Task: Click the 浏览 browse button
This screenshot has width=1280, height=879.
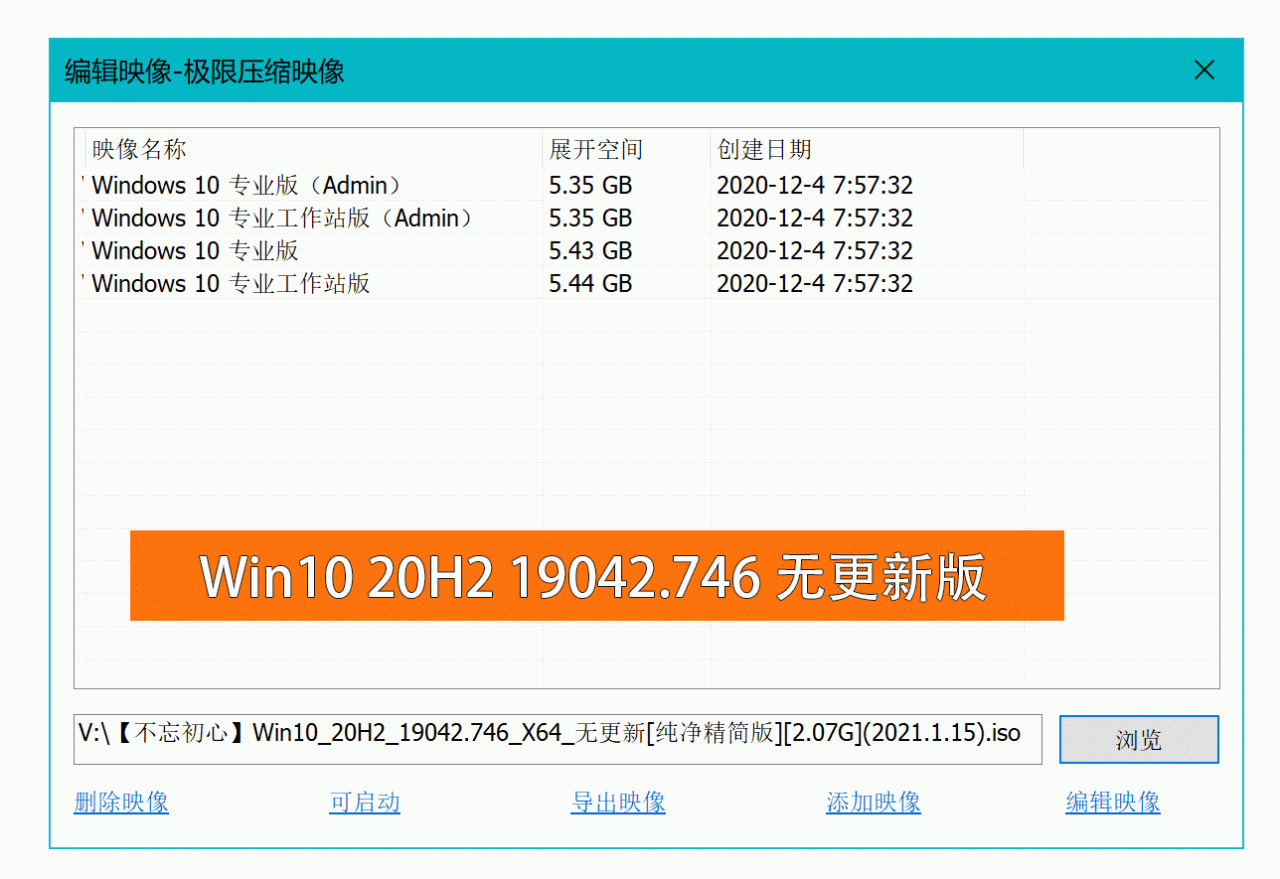Action: click(x=1139, y=739)
